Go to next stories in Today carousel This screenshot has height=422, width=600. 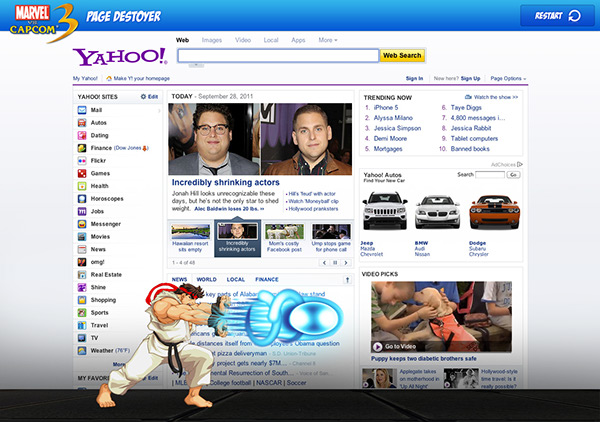click(x=346, y=263)
